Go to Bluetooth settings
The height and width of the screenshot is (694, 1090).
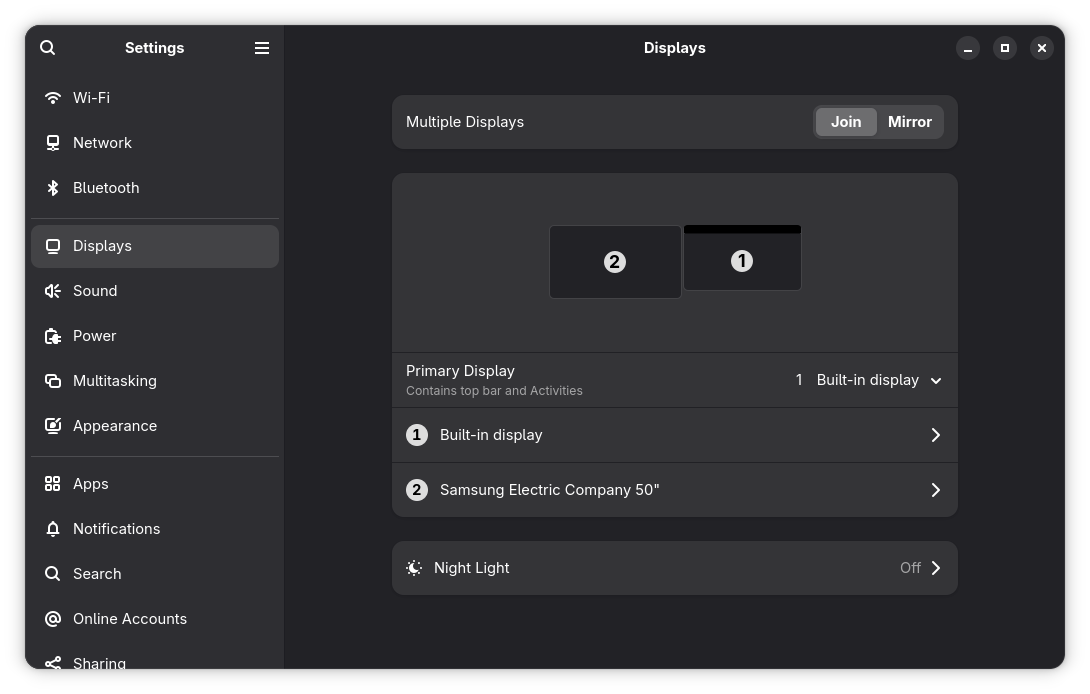click(x=155, y=188)
